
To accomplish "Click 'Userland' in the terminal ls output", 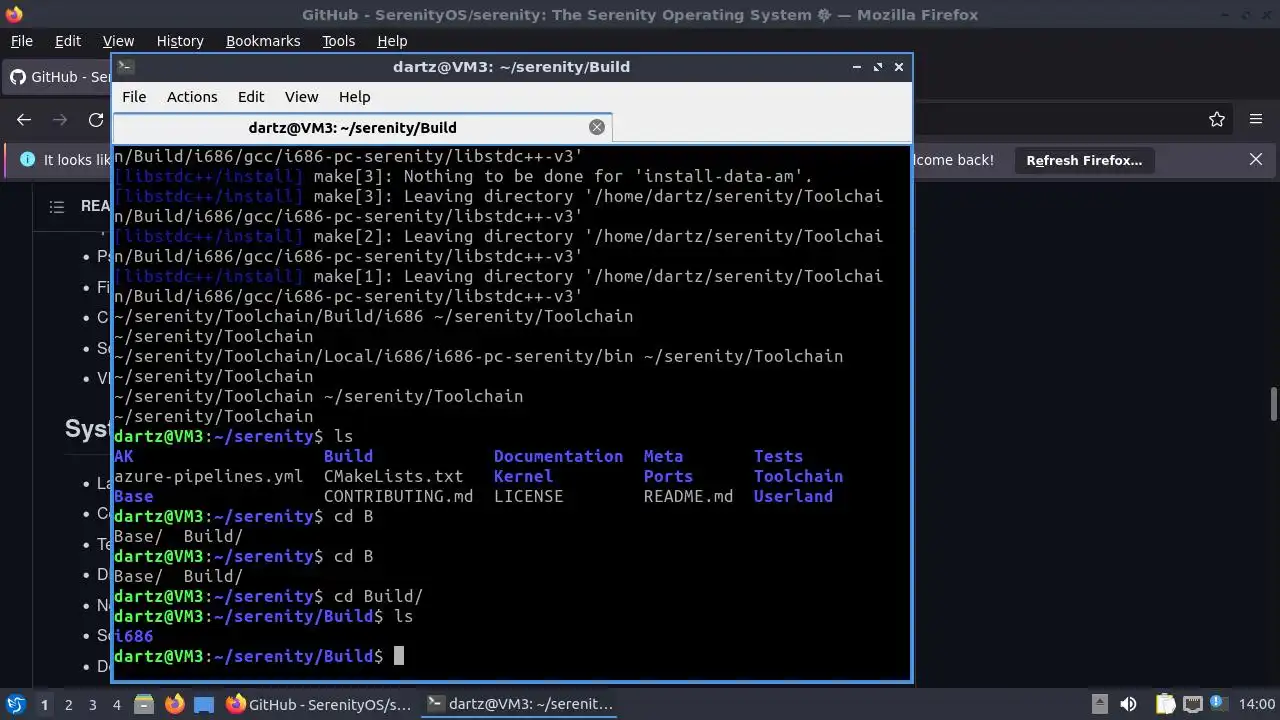I will click(x=793, y=496).
